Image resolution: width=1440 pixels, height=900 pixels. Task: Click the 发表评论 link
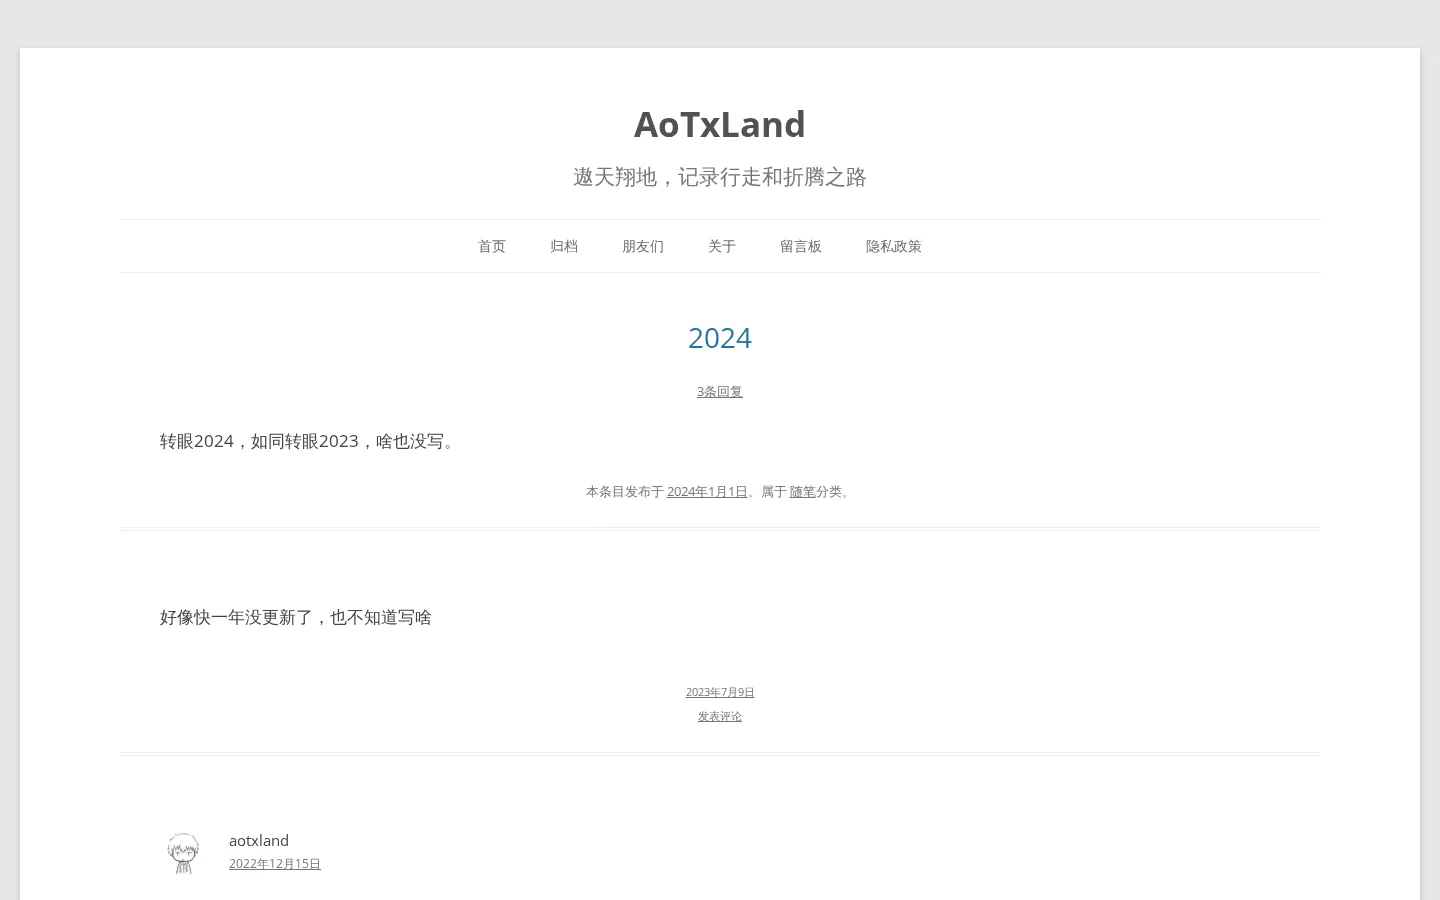(x=720, y=716)
